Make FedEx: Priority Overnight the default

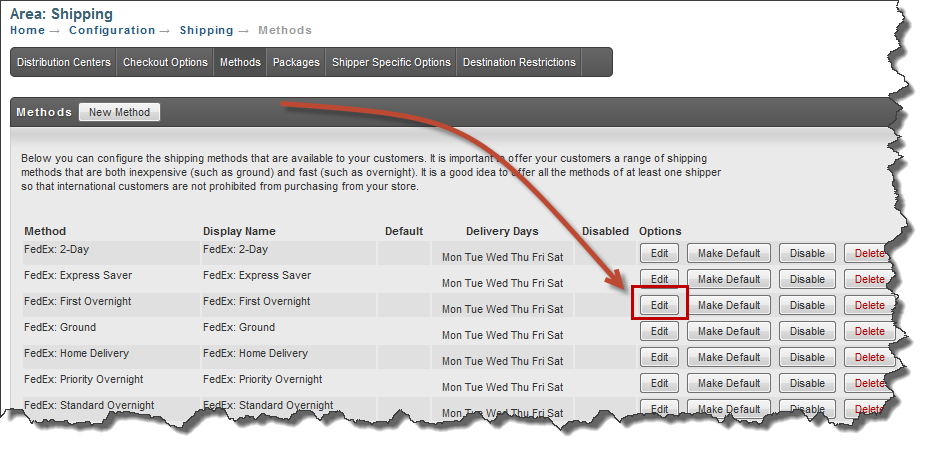pyautogui.click(x=728, y=384)
